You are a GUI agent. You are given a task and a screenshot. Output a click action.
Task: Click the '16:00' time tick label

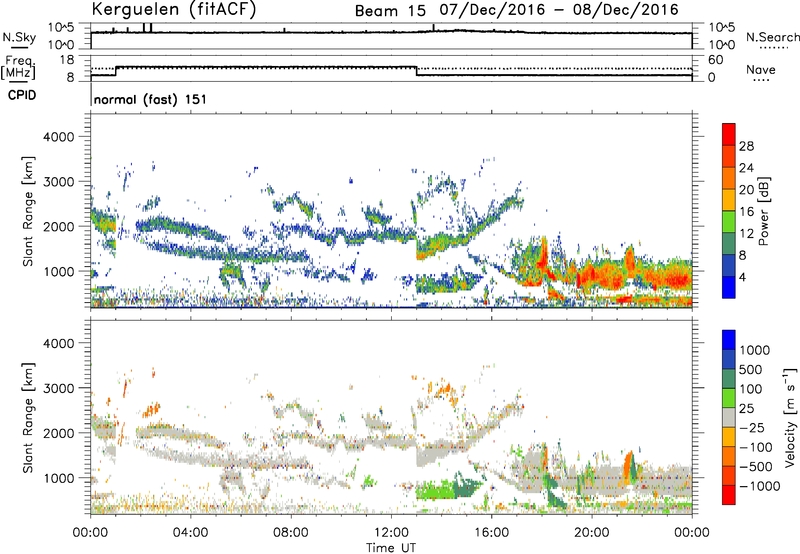pyautogui.click(x=491, y=533)
